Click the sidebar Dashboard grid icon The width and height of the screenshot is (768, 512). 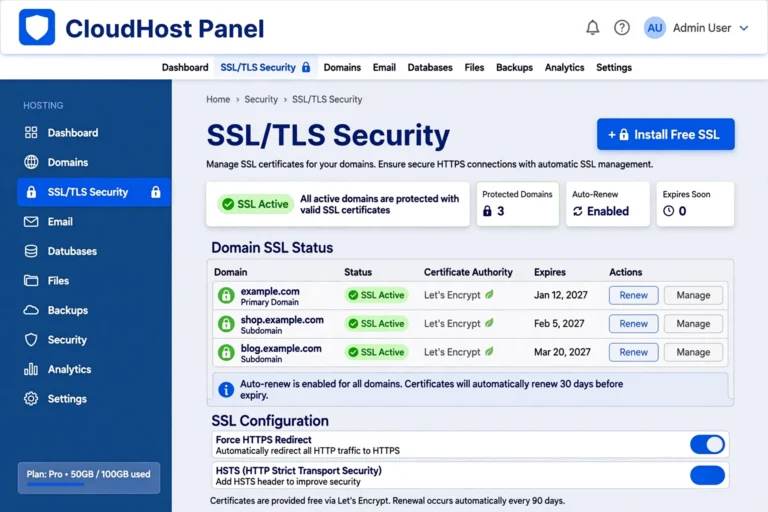pyautogui.click(x=31, y=132)
